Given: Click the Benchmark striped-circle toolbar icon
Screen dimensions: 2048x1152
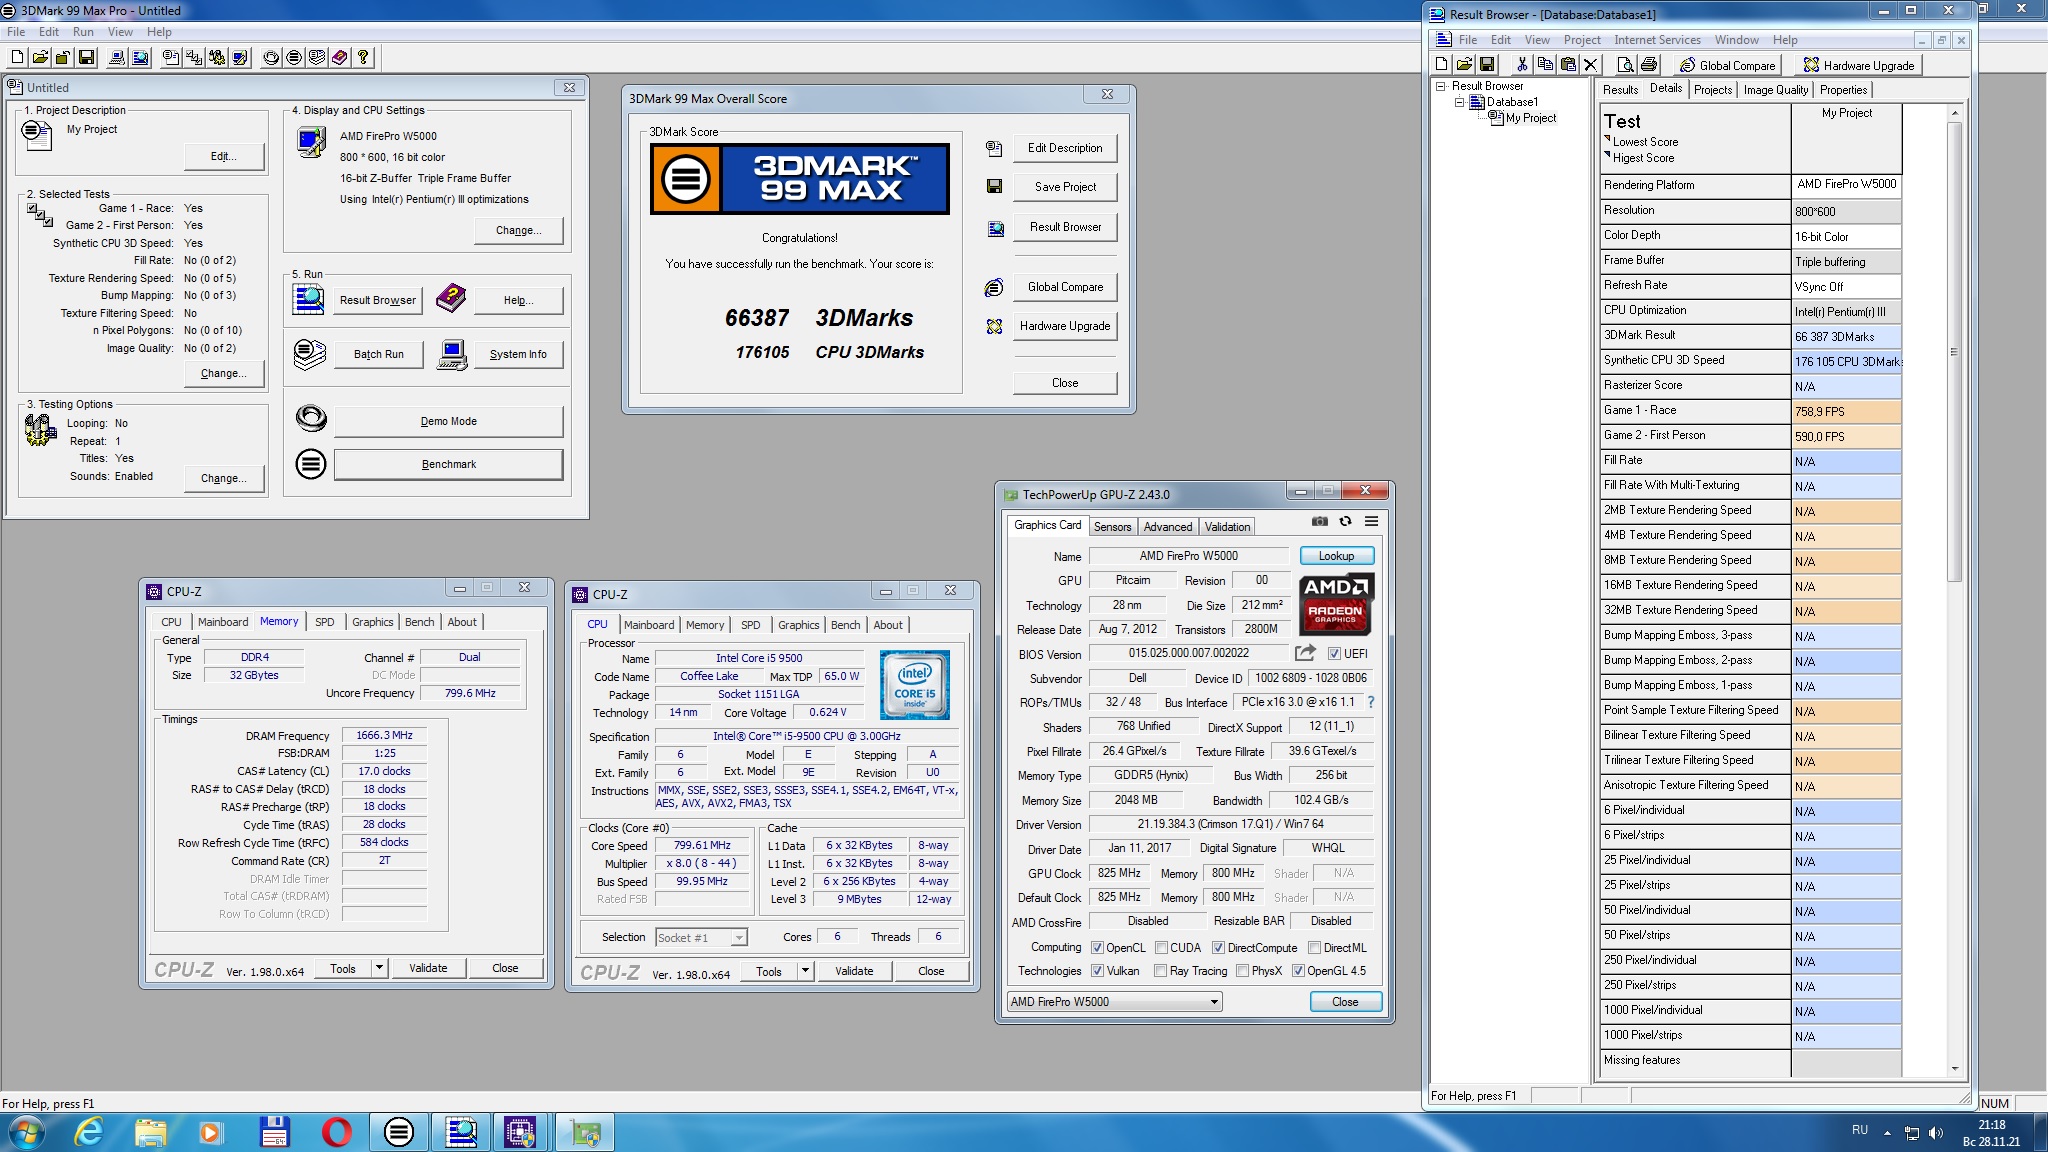Looking at the screenshot, I should point(294,57).
